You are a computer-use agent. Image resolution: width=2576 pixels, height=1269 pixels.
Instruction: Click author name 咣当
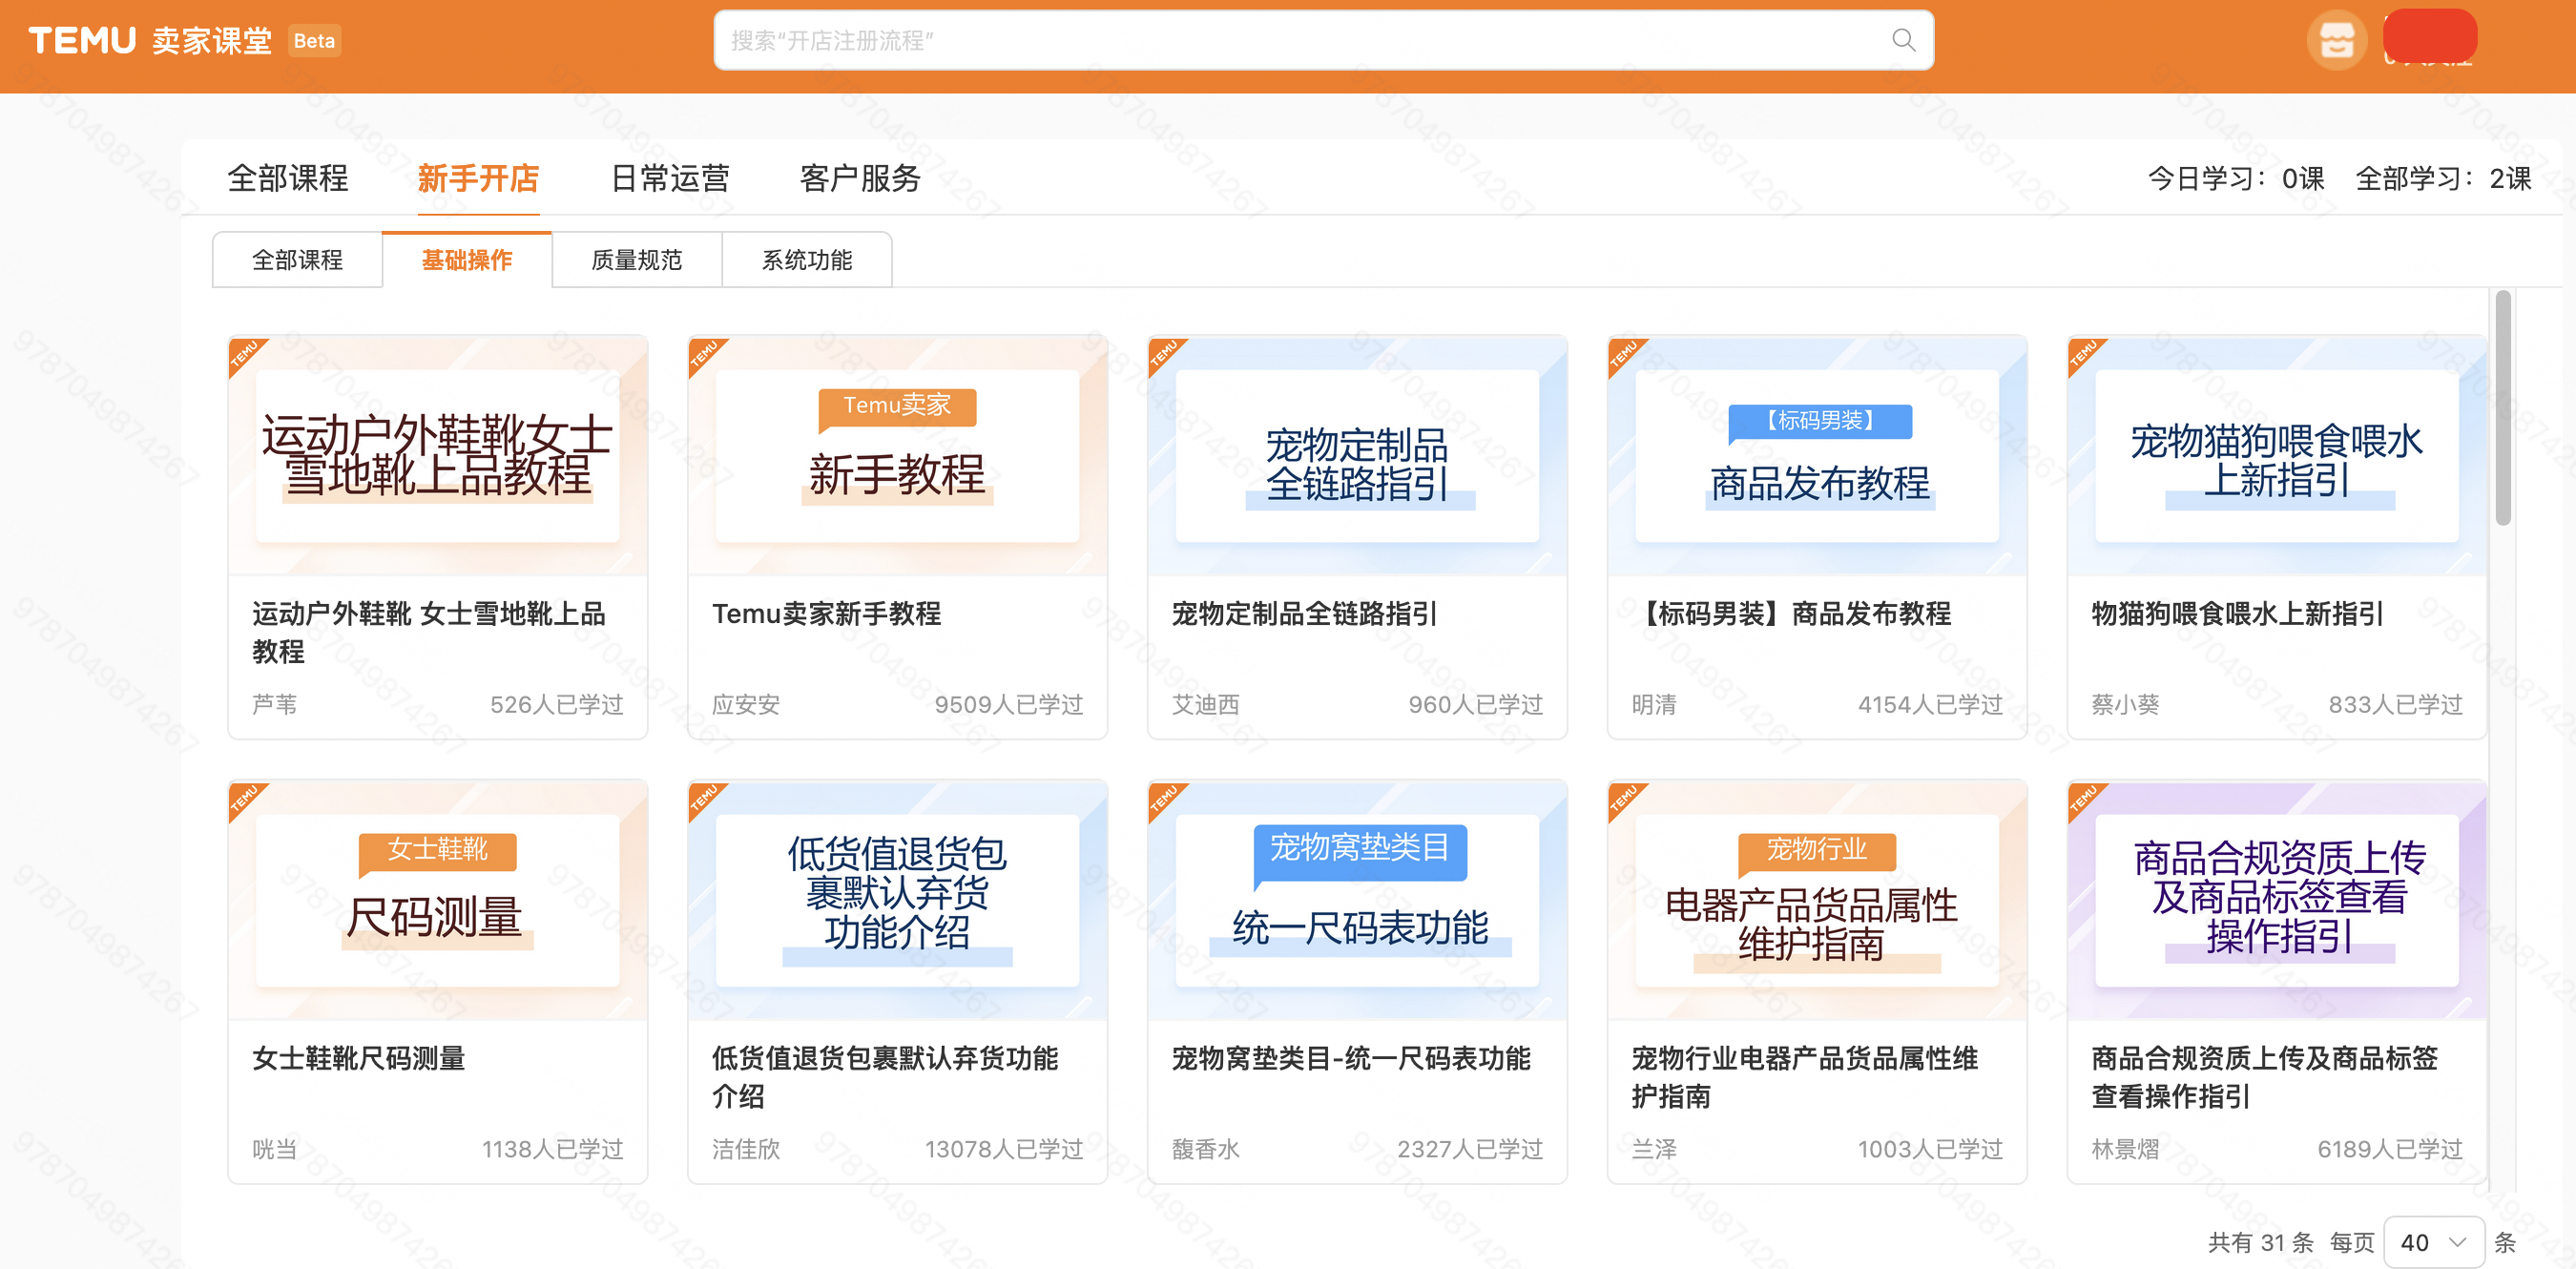pos(274,1149)
